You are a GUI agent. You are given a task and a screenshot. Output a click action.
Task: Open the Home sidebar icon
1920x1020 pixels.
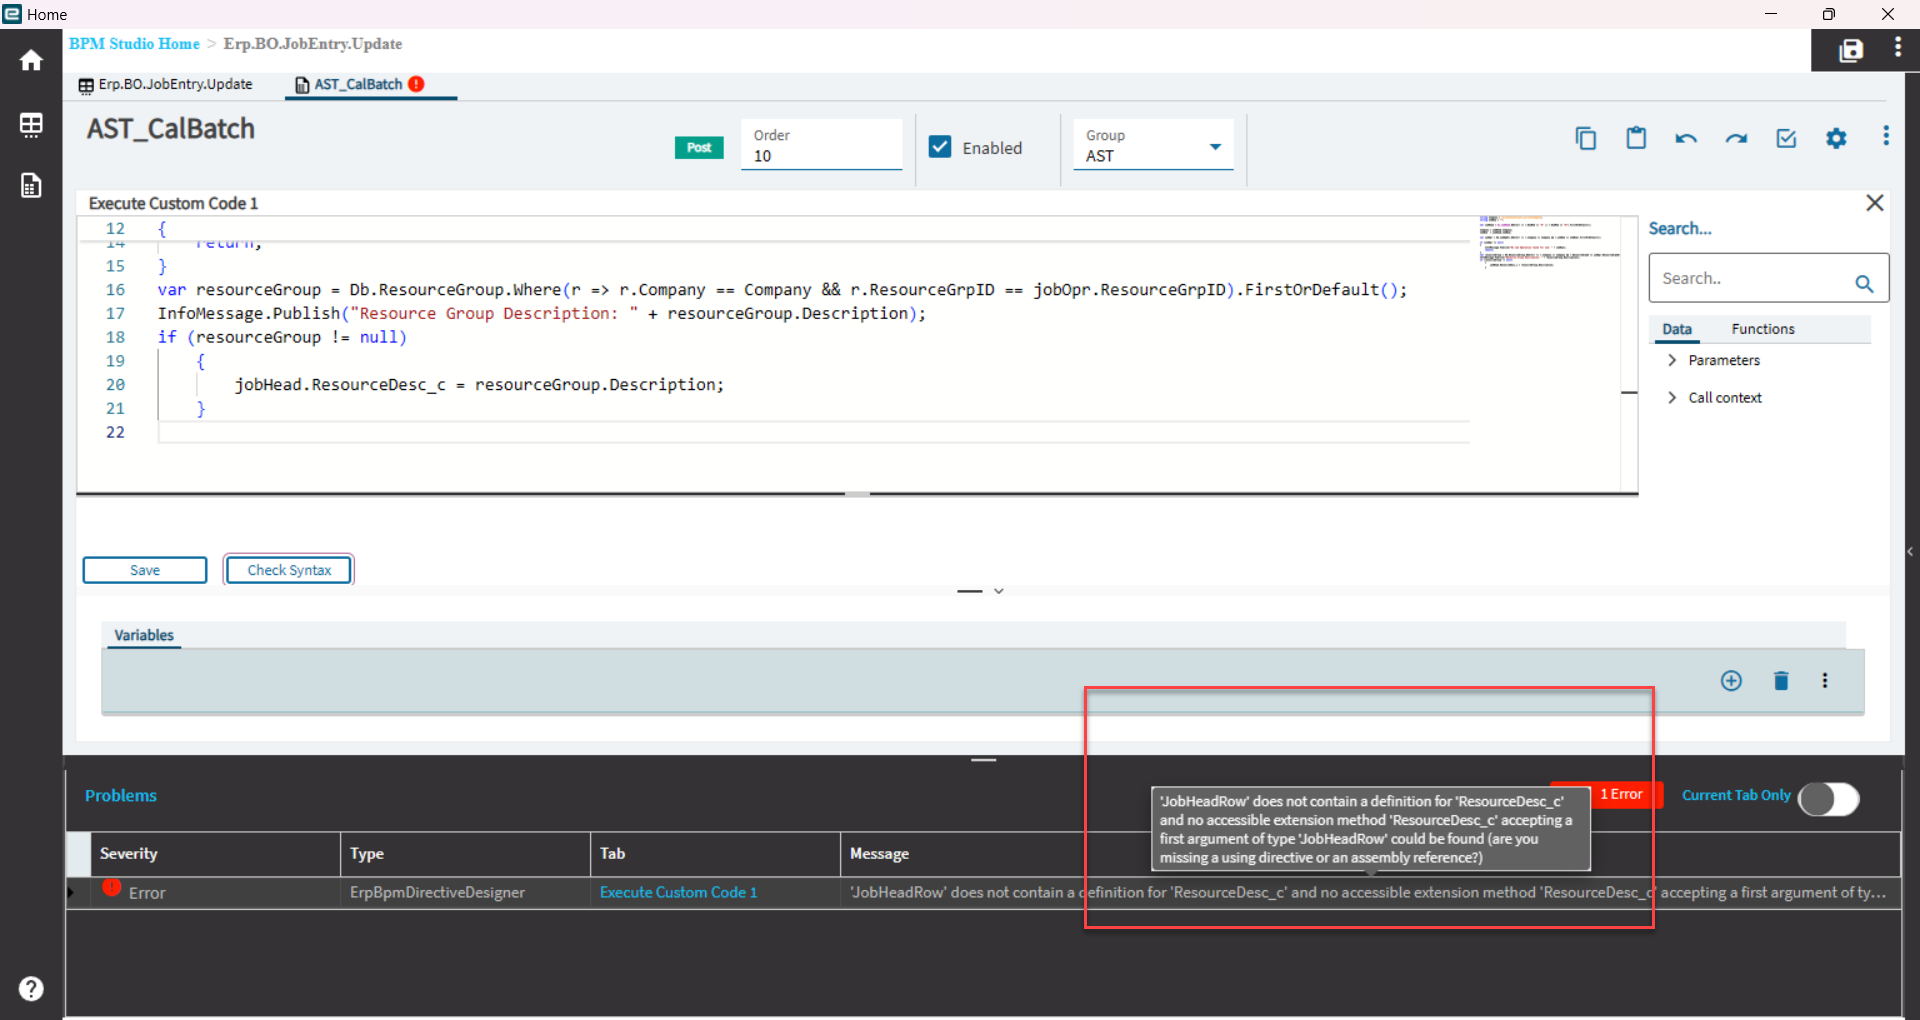tap(31, 61)
